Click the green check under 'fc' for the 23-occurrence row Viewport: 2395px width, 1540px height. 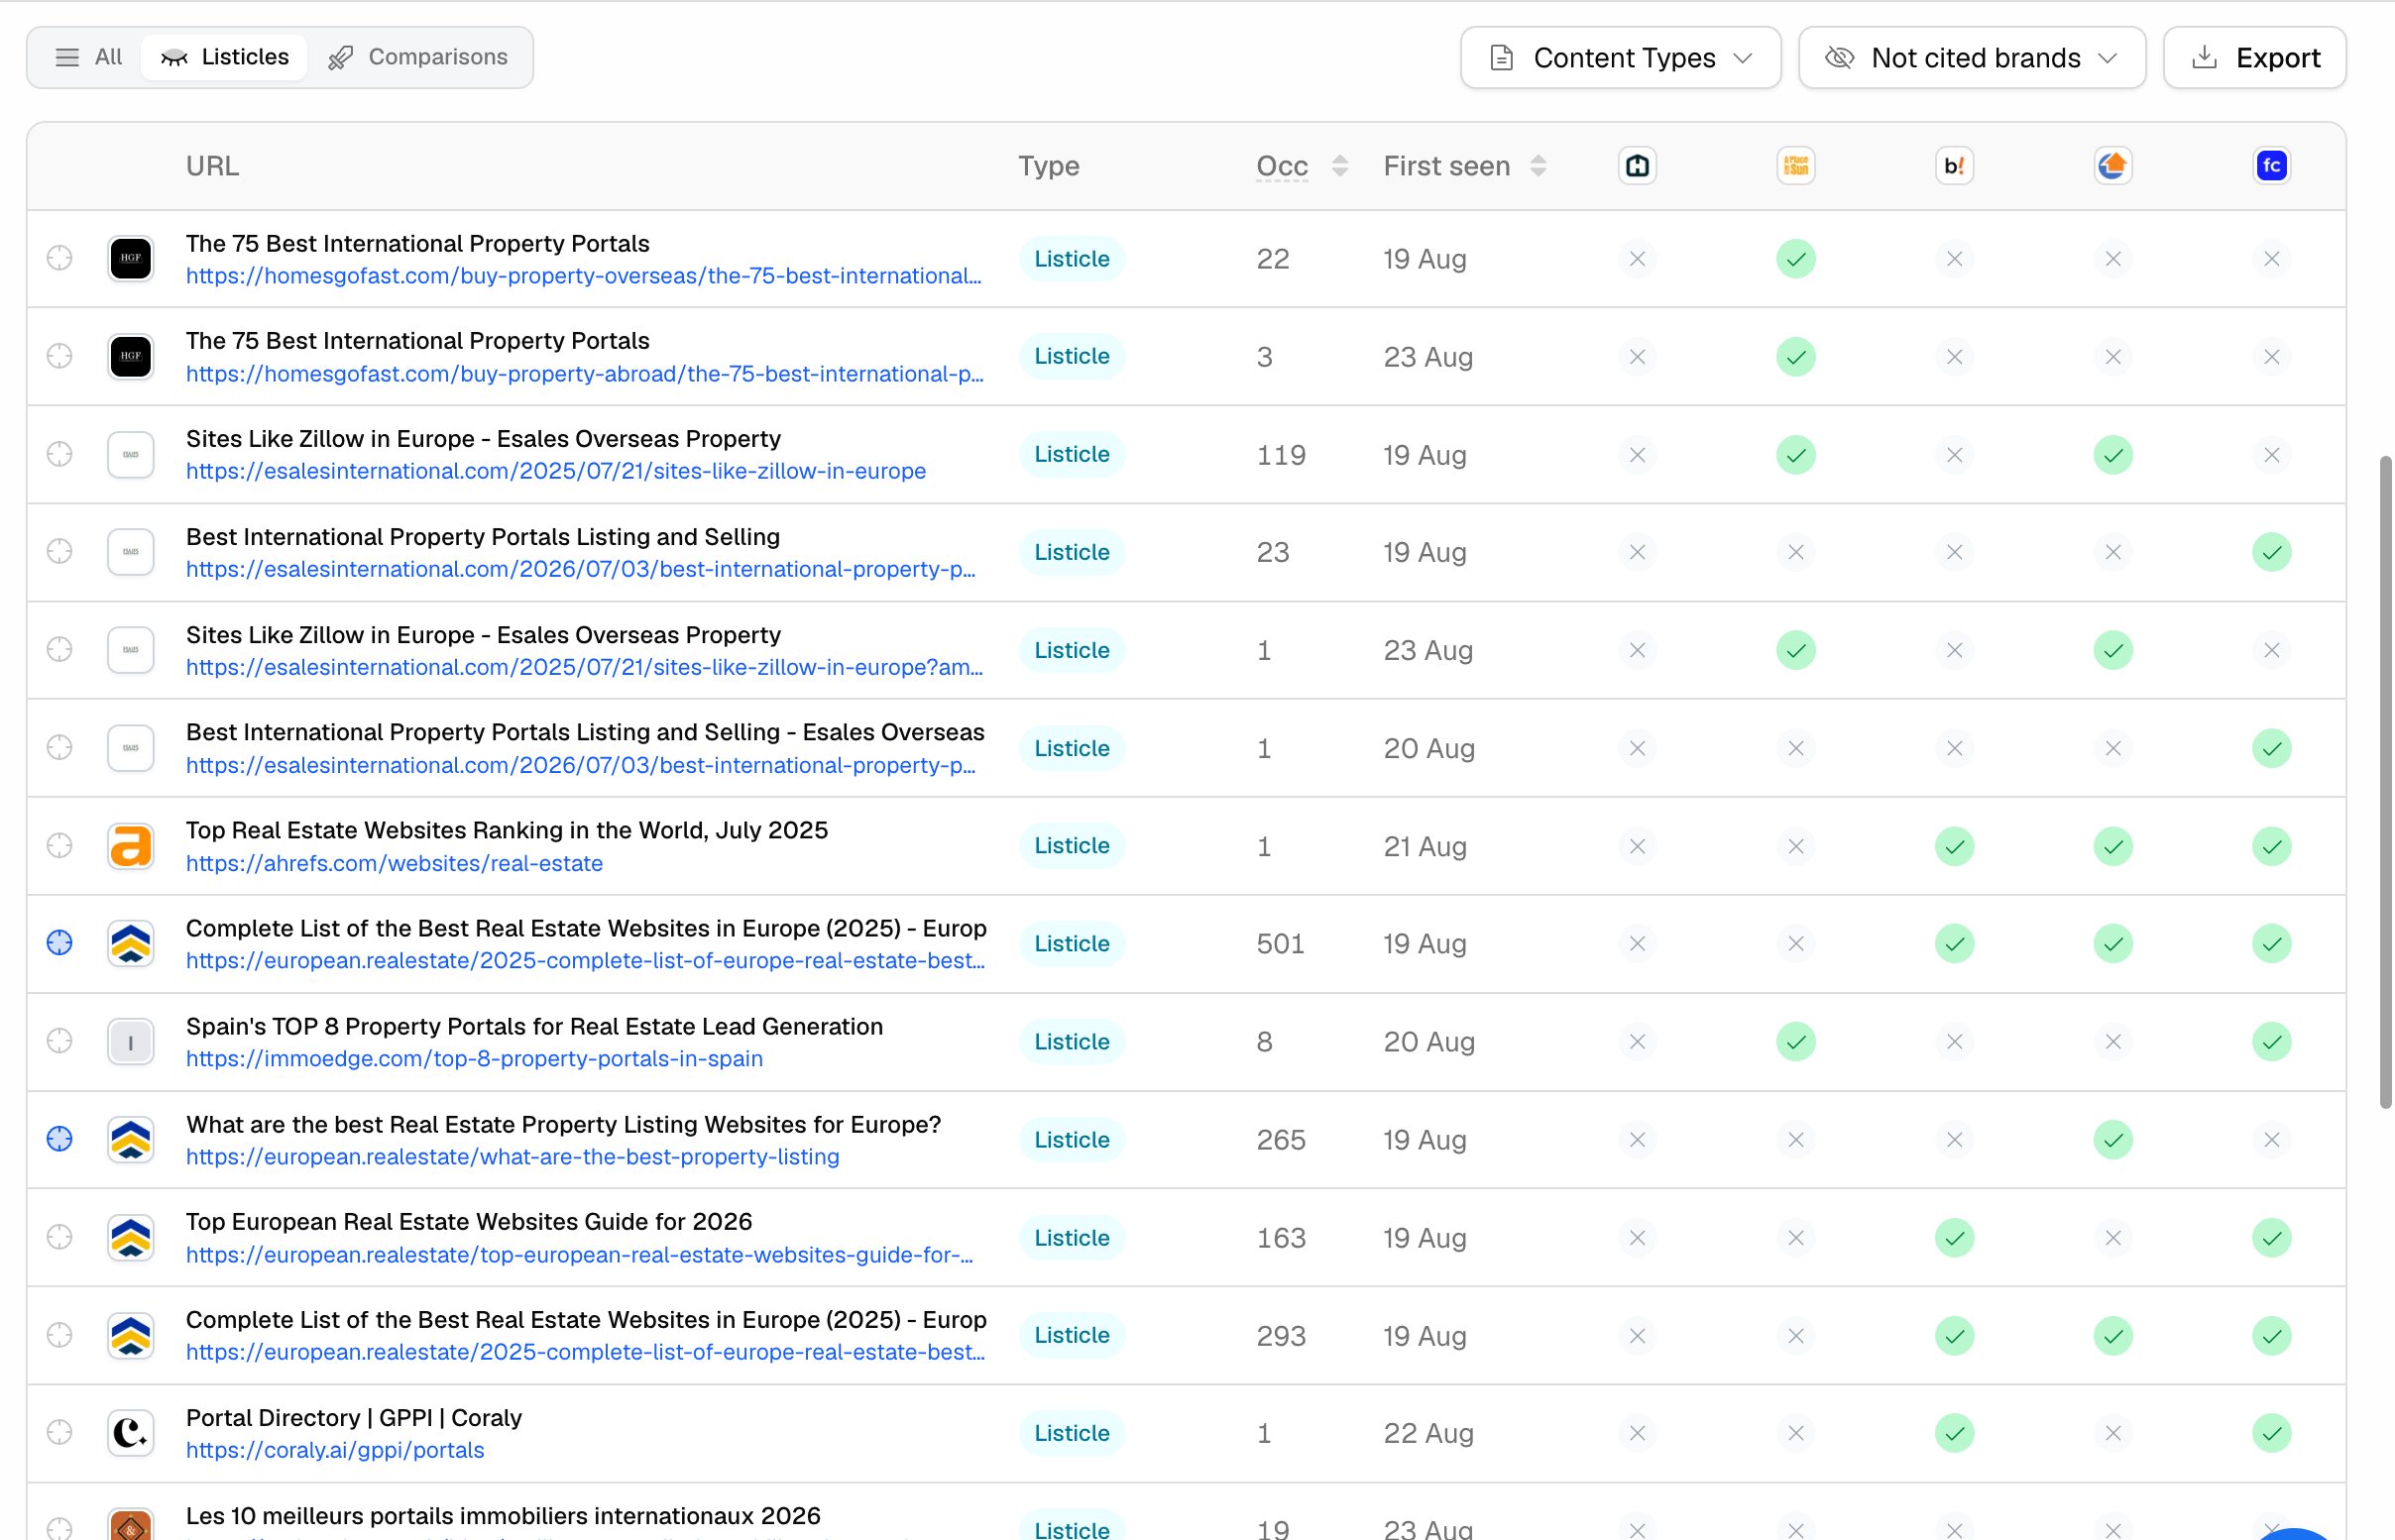[2272, 552]
